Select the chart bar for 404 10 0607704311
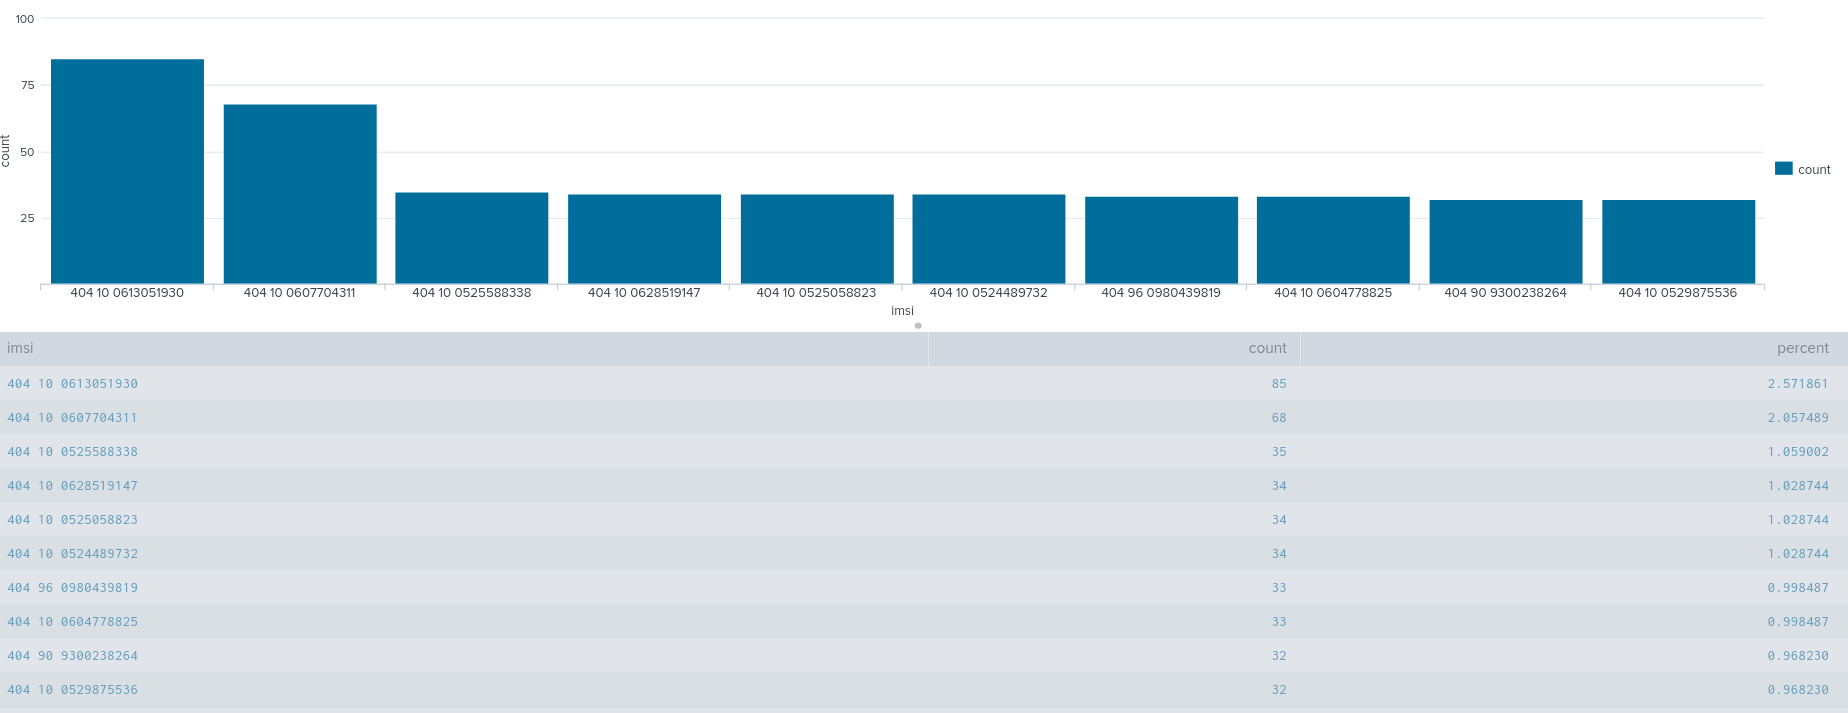The width and height of the screenshot is (1848, 713). pyautogui.click(x=300, y=194)
